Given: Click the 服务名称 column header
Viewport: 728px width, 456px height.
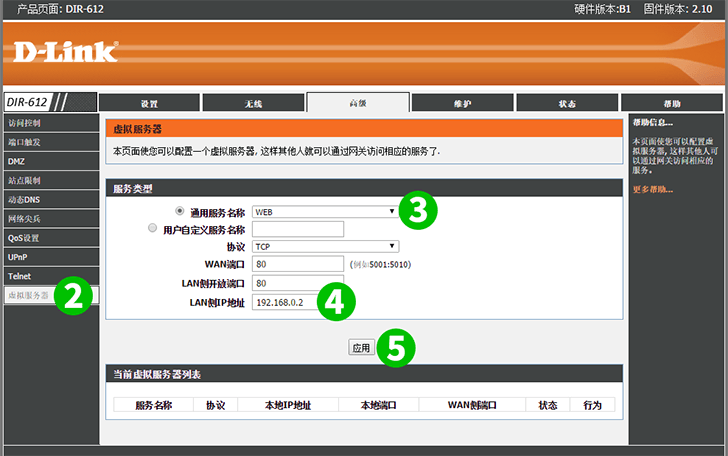Looking at the screenshot, I should point(154,405).
